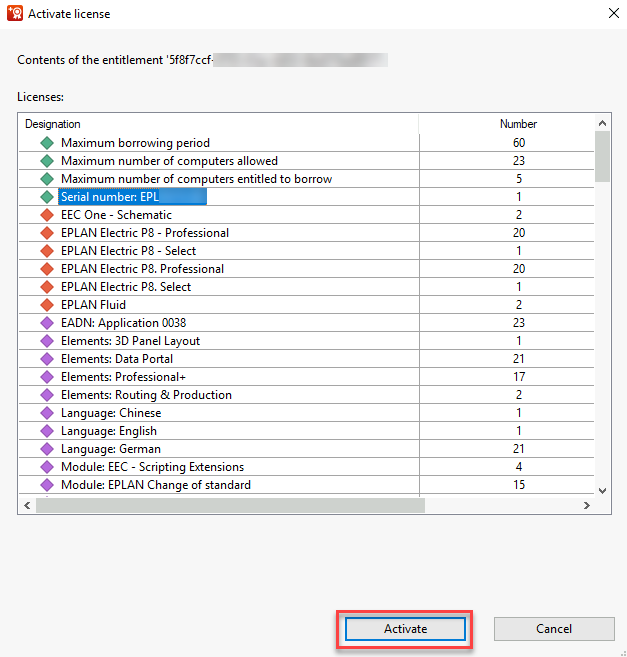The image size is (627, 657).
Task: Click the orange diamond icon beside EEC One - Schematic
Action: (46, 215)
